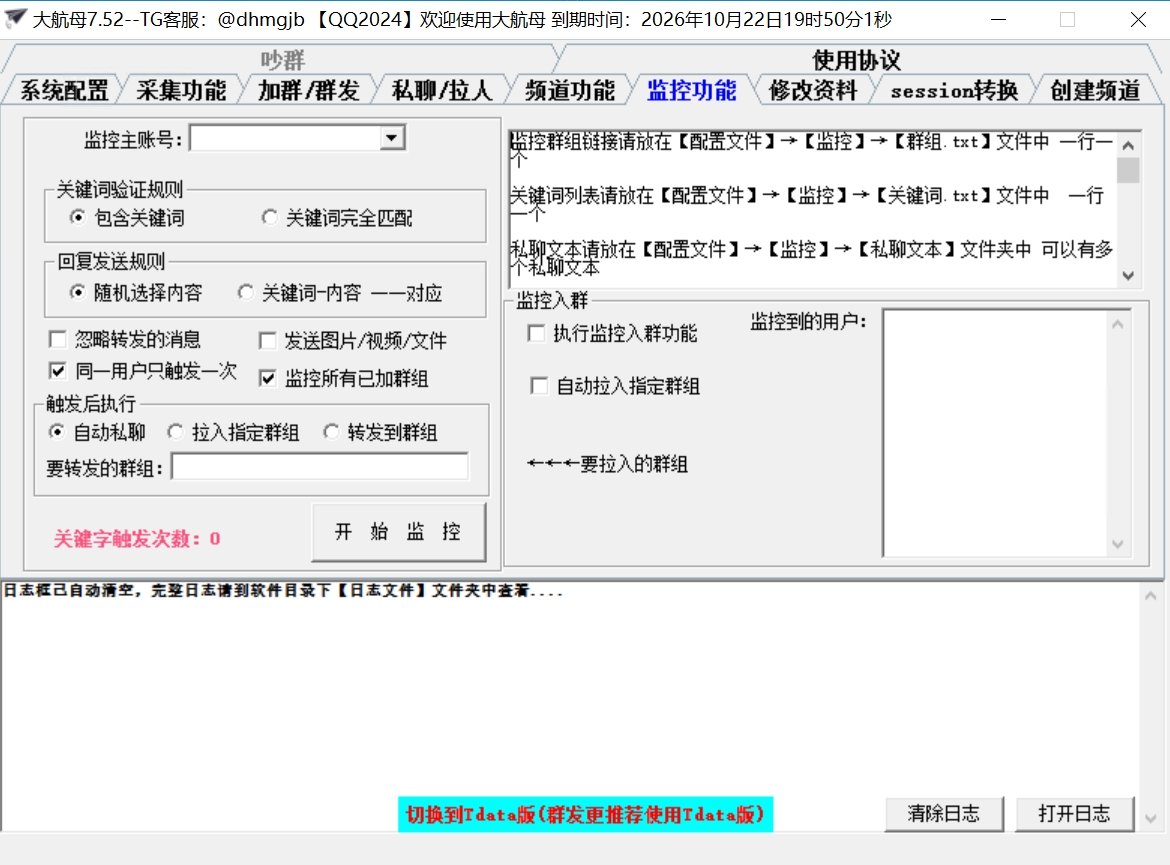Screen dimensions: 1170x865
Task: Tick the 执行监控入群功能 checkbox
Action: tap(536, 334)
